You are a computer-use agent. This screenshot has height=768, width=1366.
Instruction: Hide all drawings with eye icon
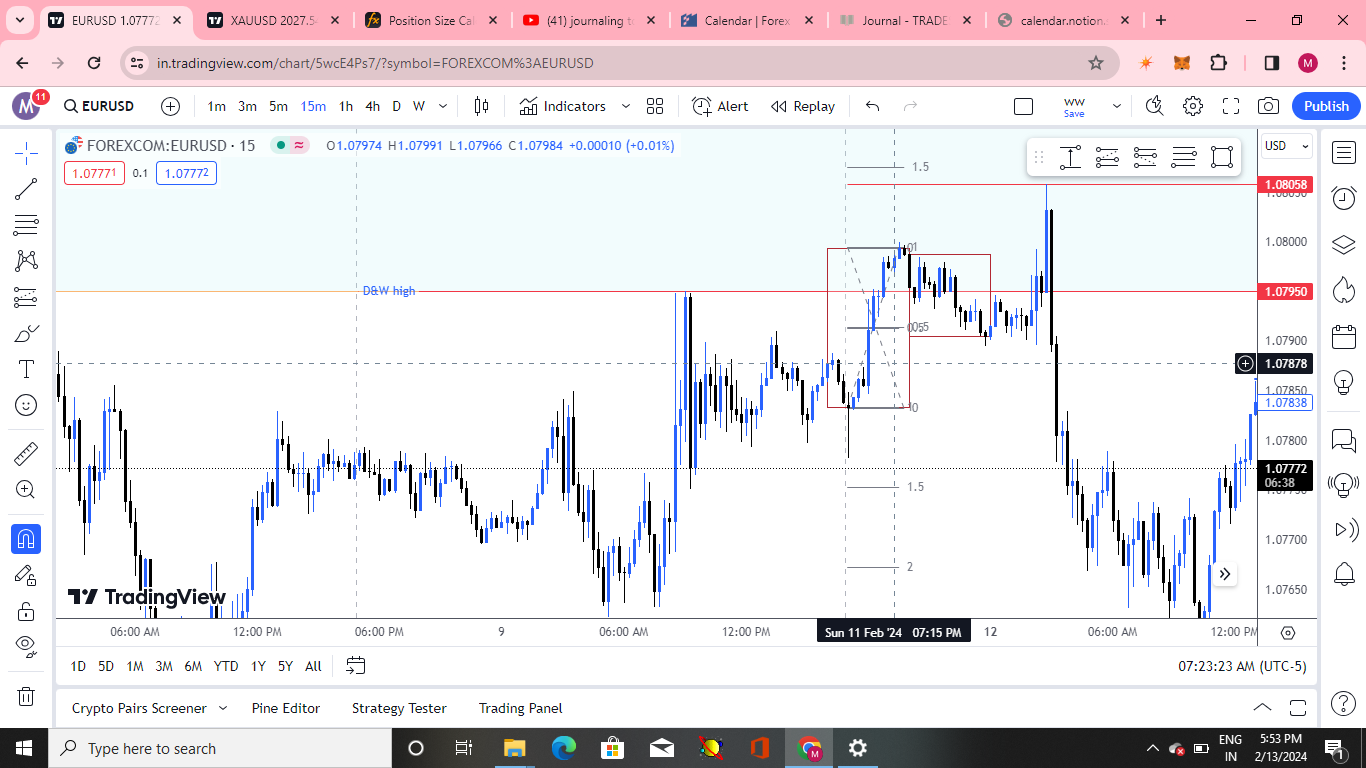26,645
